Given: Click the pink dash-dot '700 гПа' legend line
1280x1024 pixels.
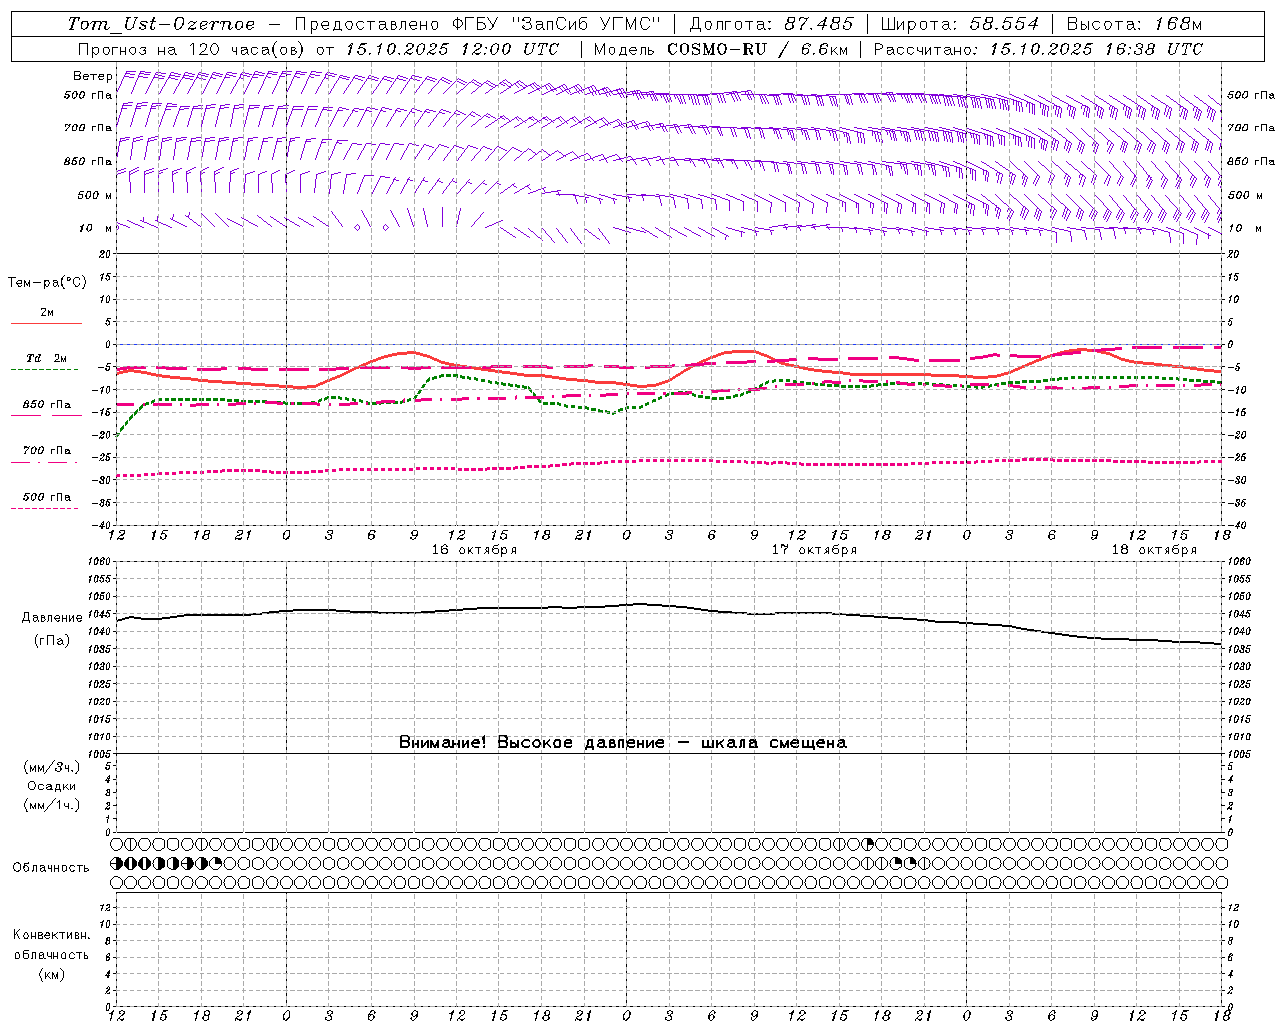Looking at the screenshot, I should tap(45, 462).
